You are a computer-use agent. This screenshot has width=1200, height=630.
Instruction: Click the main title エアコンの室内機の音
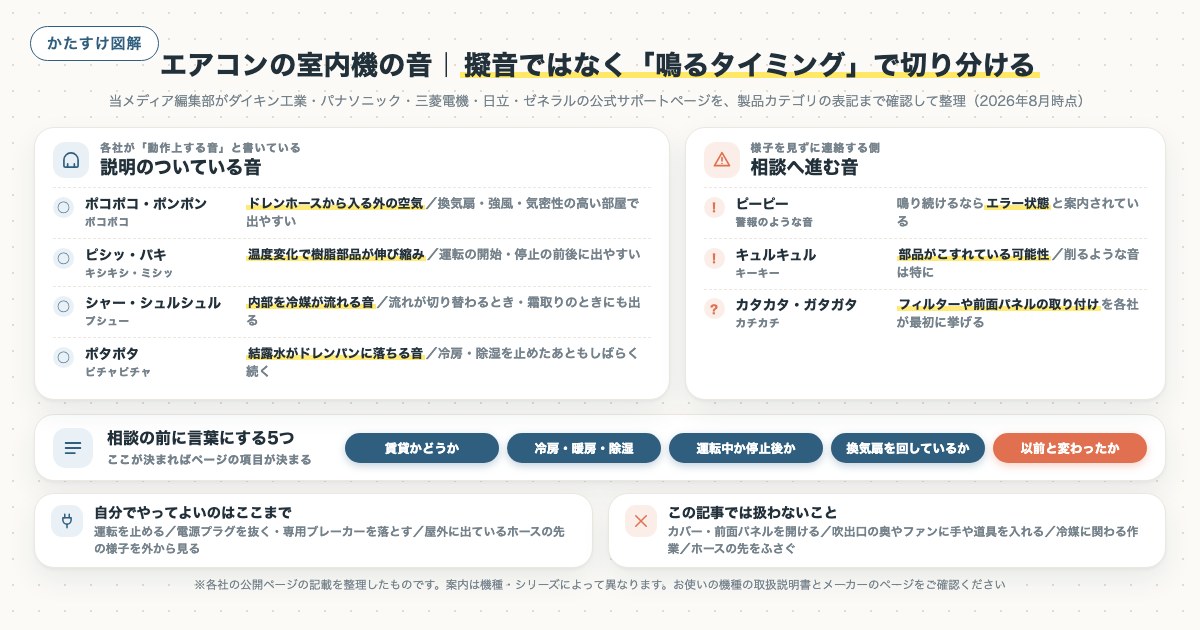click(297, 66)
